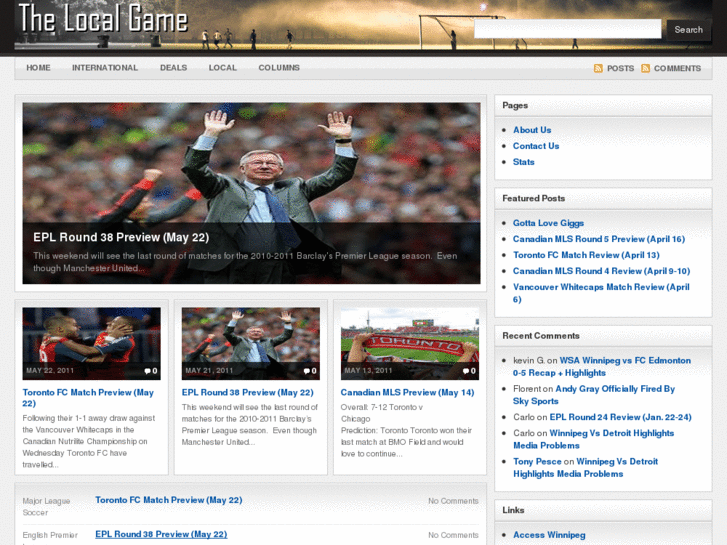Open EPL Round 38 Preview list entry
Image resolution: width=727 pixels, height=545 pixels.
[x=161, y=534]
